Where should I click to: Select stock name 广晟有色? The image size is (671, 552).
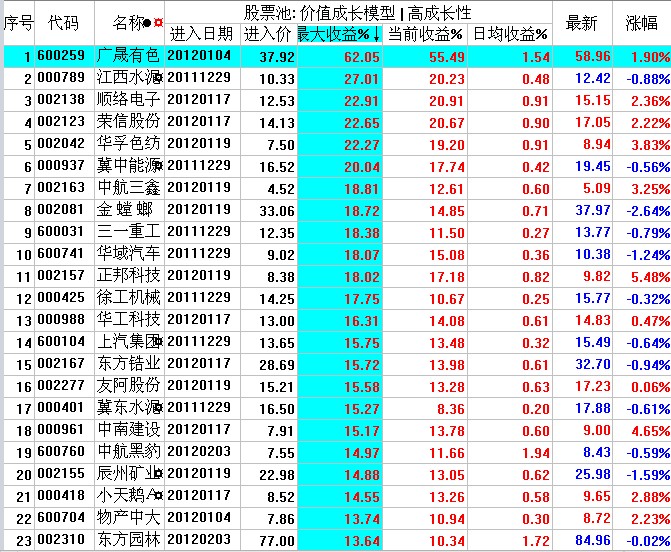(x=128, y=56)
